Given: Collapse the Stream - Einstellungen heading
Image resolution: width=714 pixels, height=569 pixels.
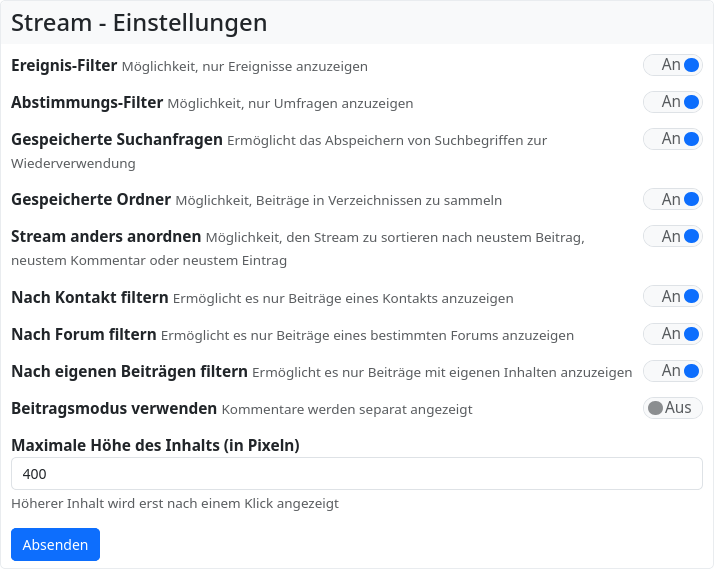Looking at the screenshot, I should [139, 22].
